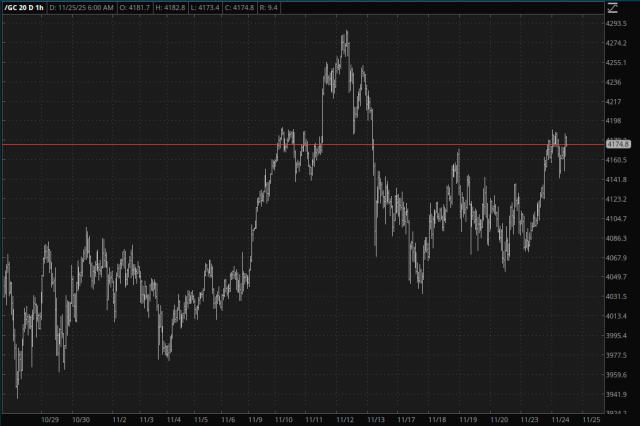Click the chart style icon at top right
The width and height of the screenshot is (640, 426).
pyautogui.click(x=612, y=8)
